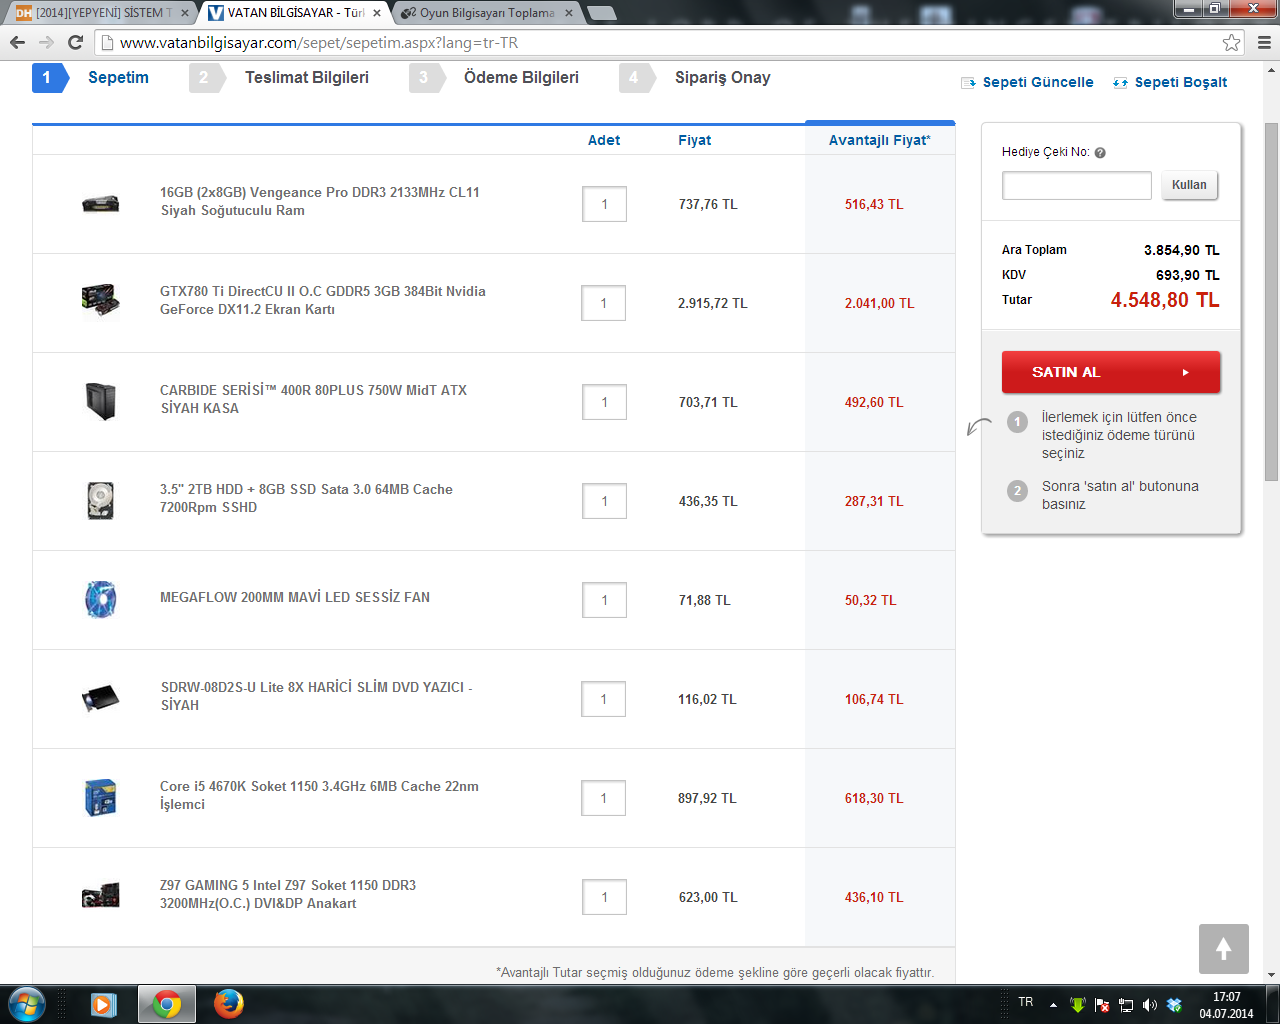The height and width of the screenshot is (1024, 1280).
Task: Click the Sepeti Boşalt link
Action: click(x=1180, y=82)
